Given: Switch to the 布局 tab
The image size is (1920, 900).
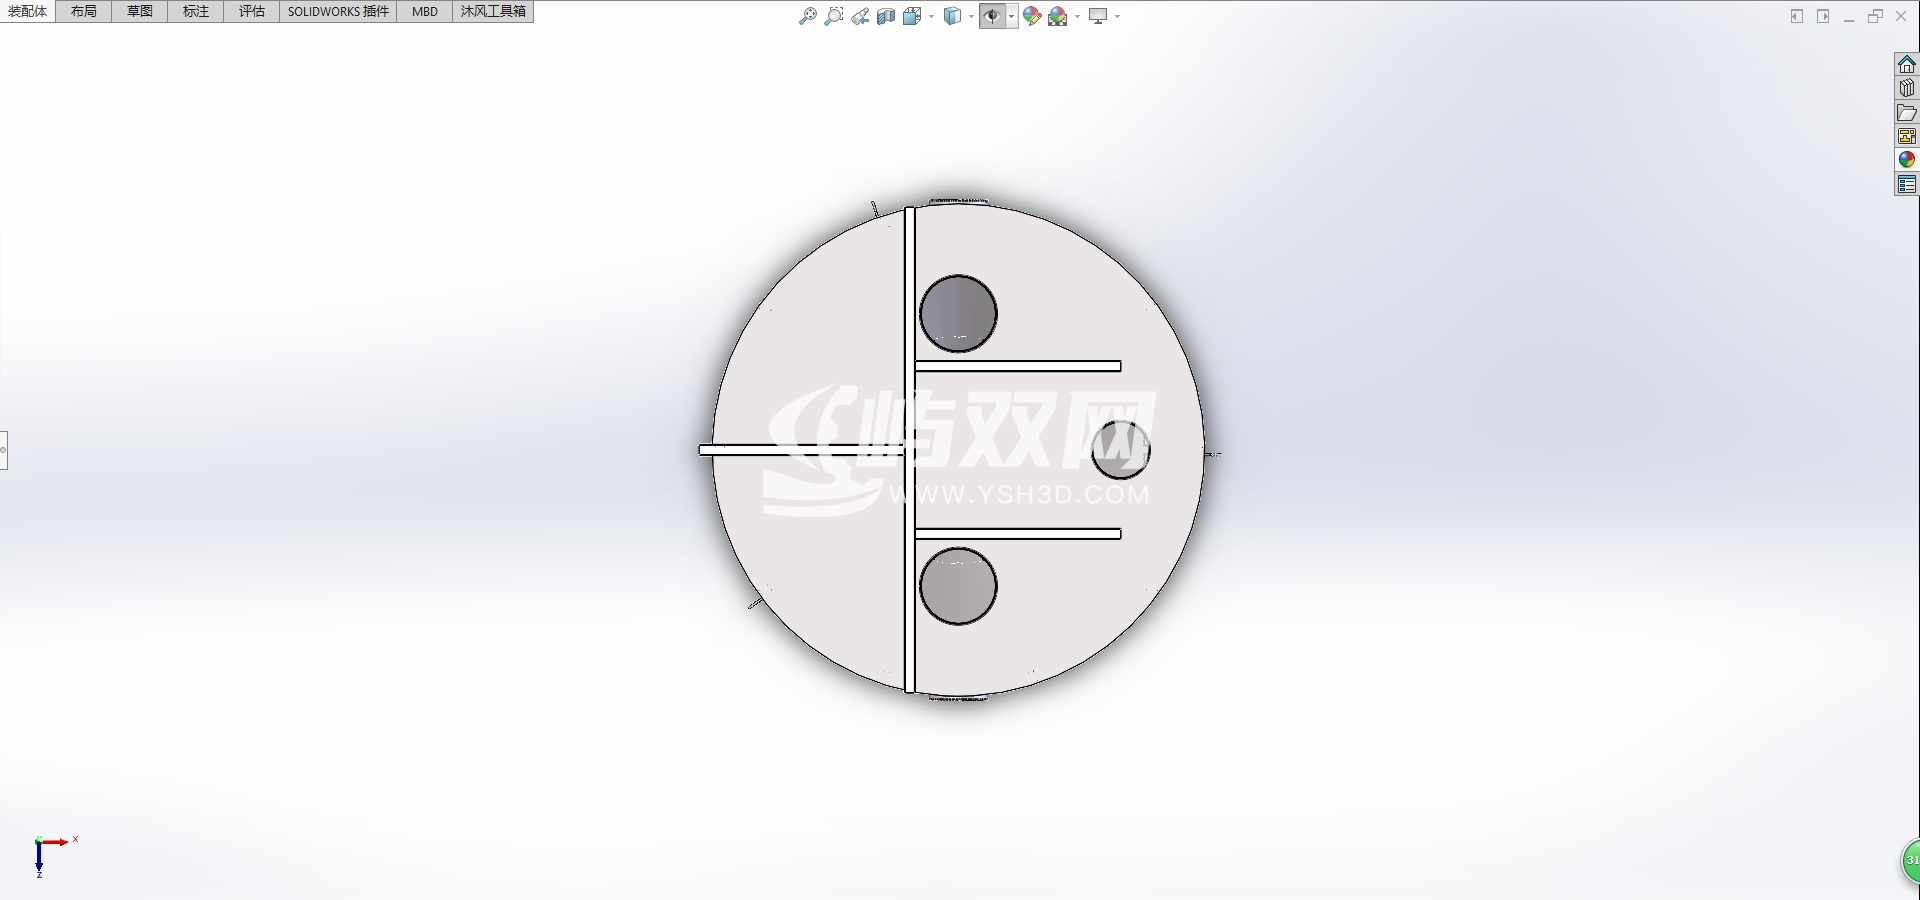Looking at the screenshot, I should tap(84, 11).
